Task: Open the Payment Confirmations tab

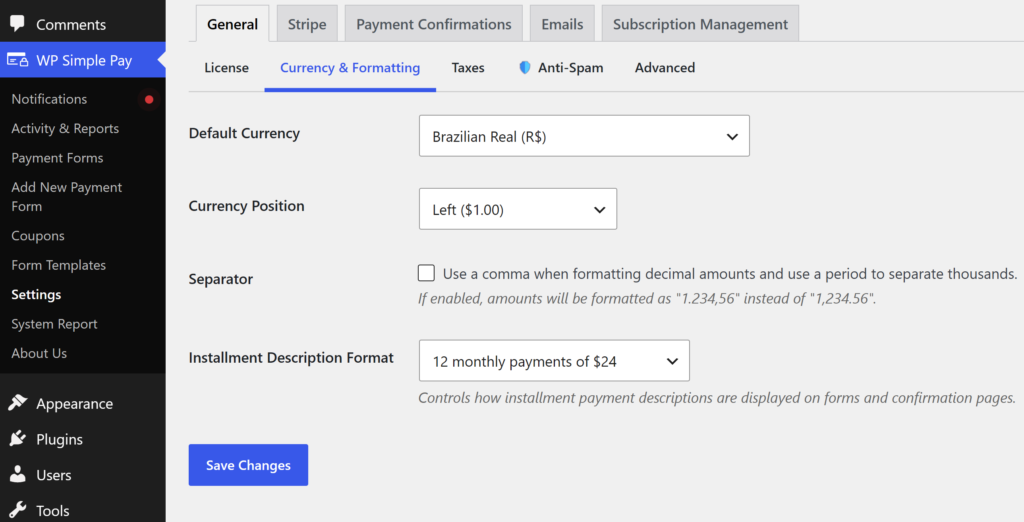Action: point(434,24)
